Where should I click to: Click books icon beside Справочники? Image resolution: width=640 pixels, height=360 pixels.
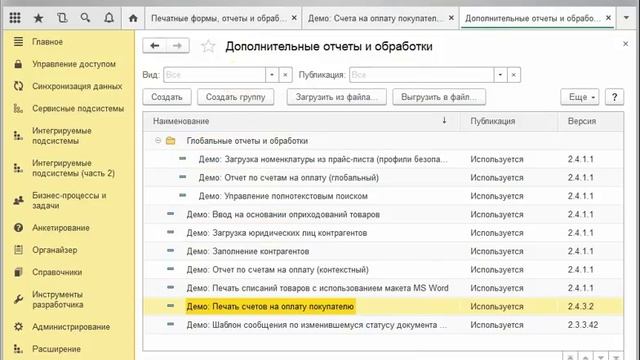tap(18, 272)
